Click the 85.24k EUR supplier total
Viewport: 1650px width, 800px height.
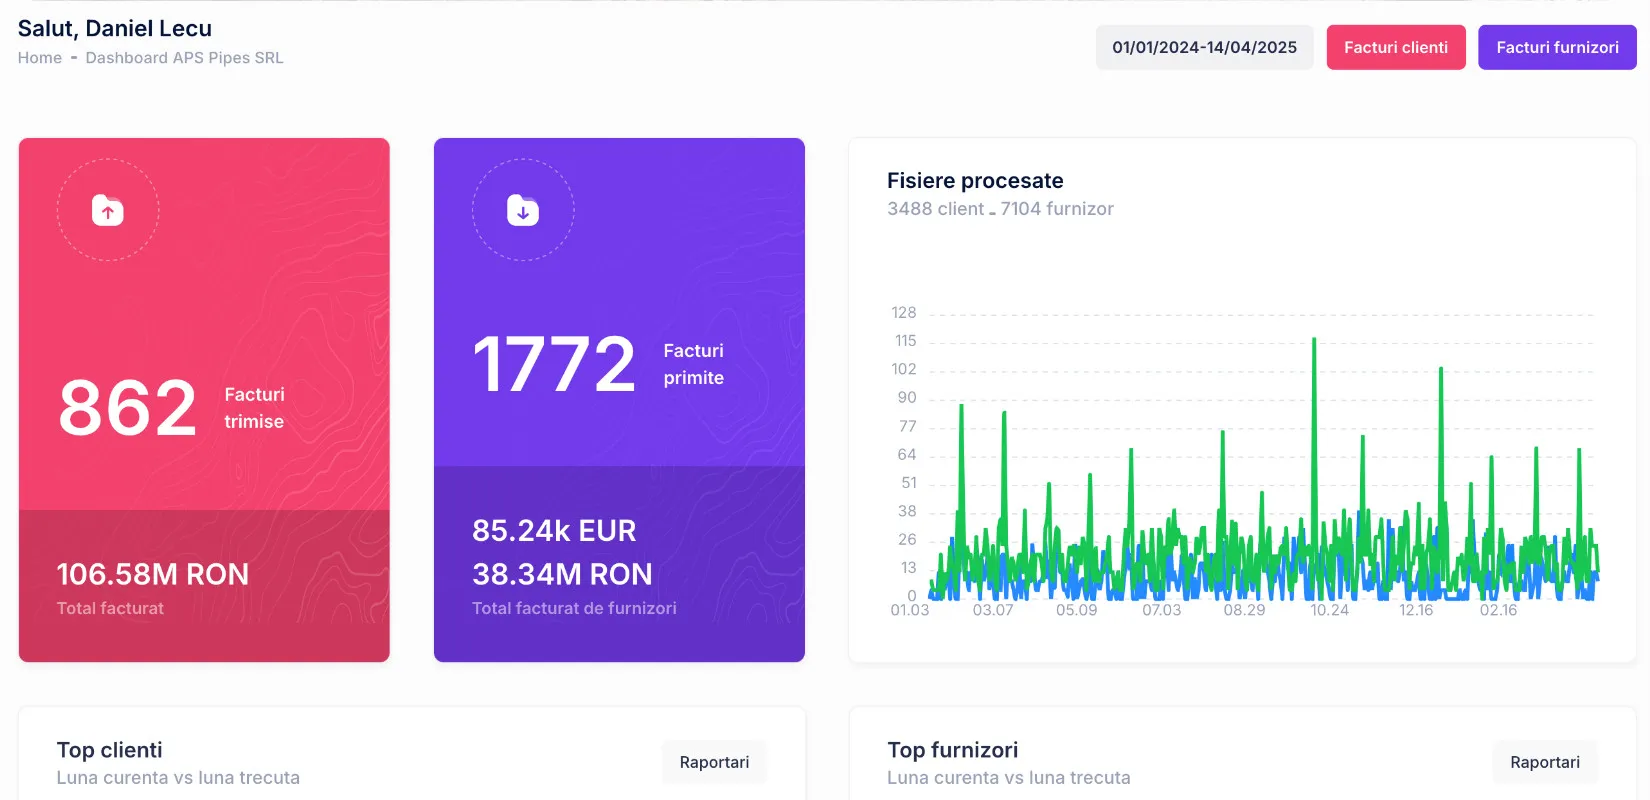(554, 530)
